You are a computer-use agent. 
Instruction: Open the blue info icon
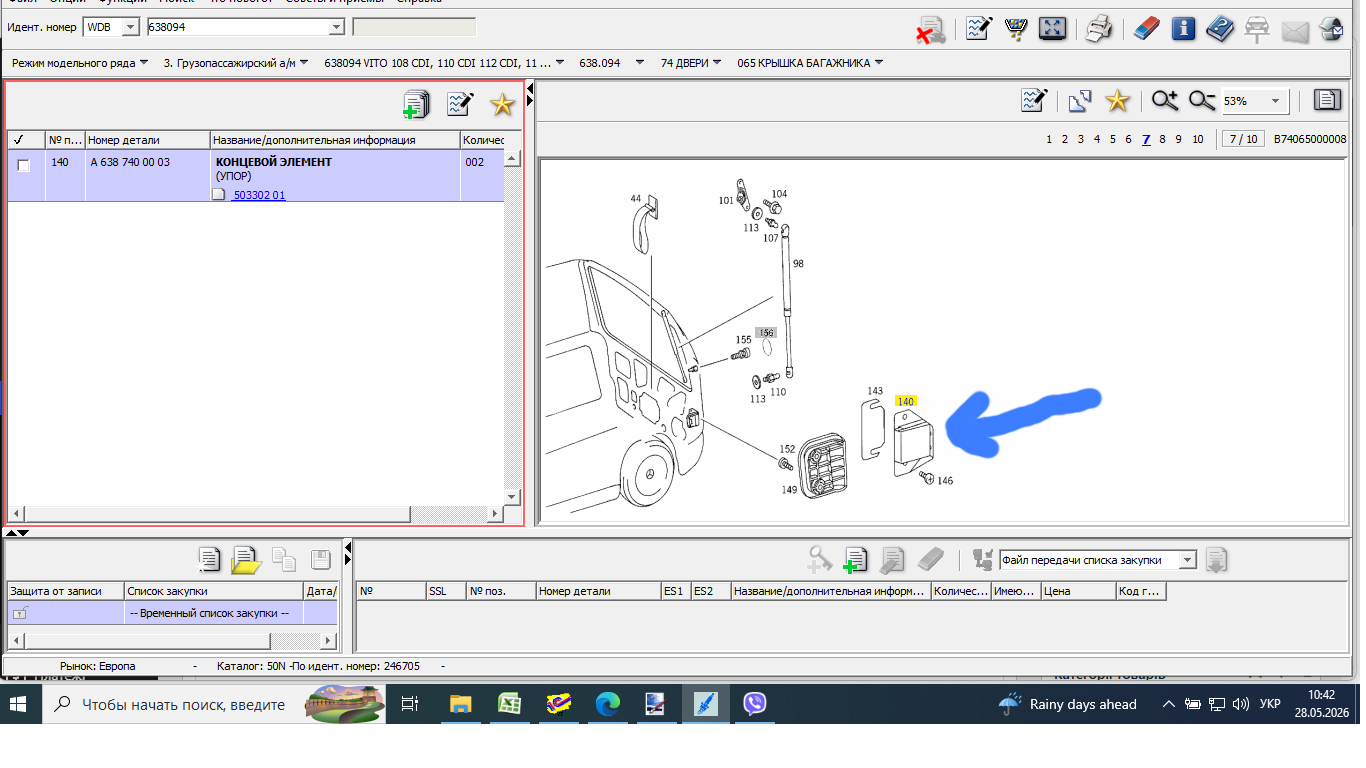tap(1184, 28)
